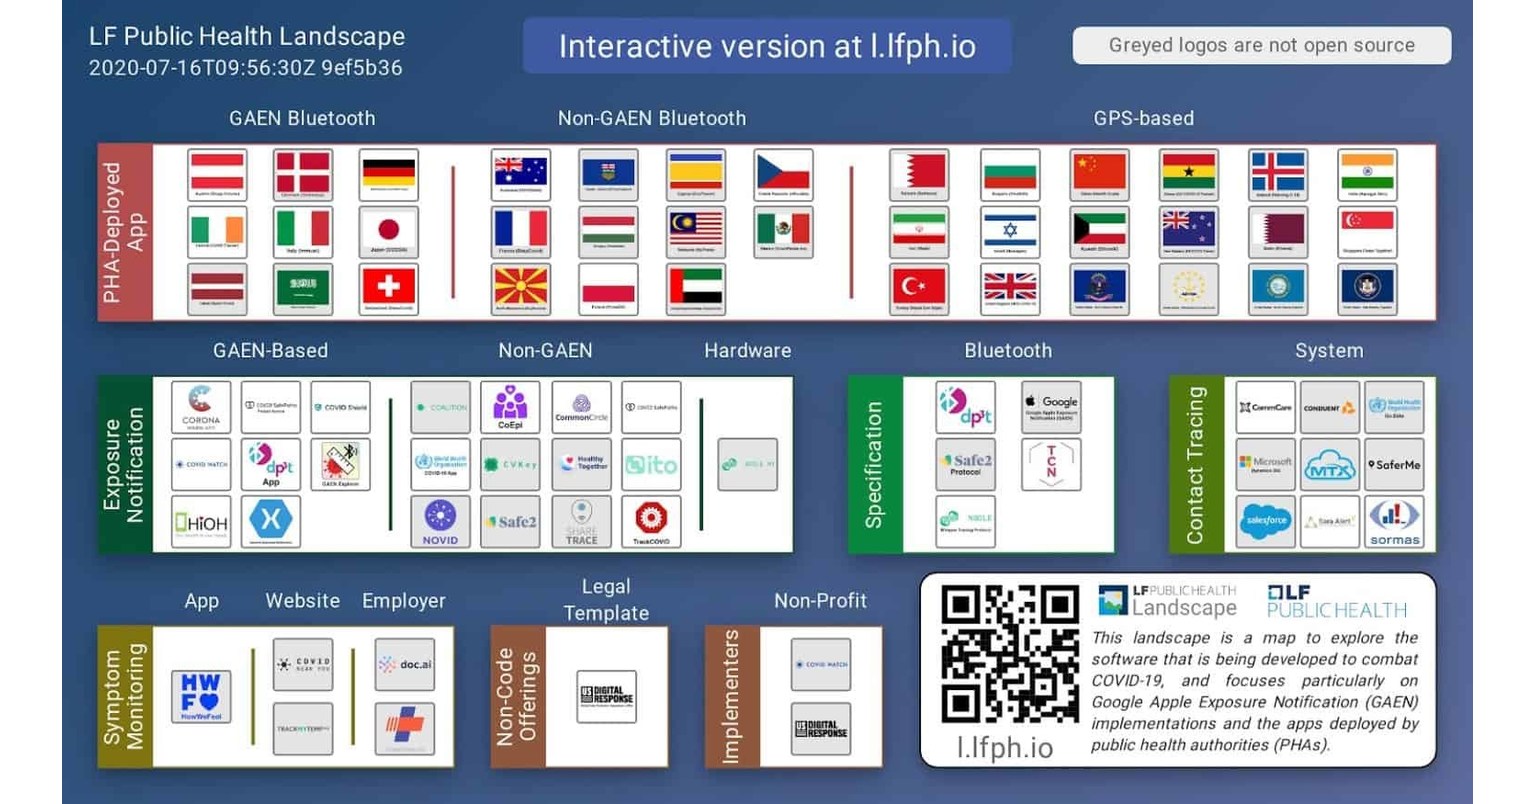Open the Ireland COVID Tracker card
The image size is (1535, 804).
[x=217, y=232]
